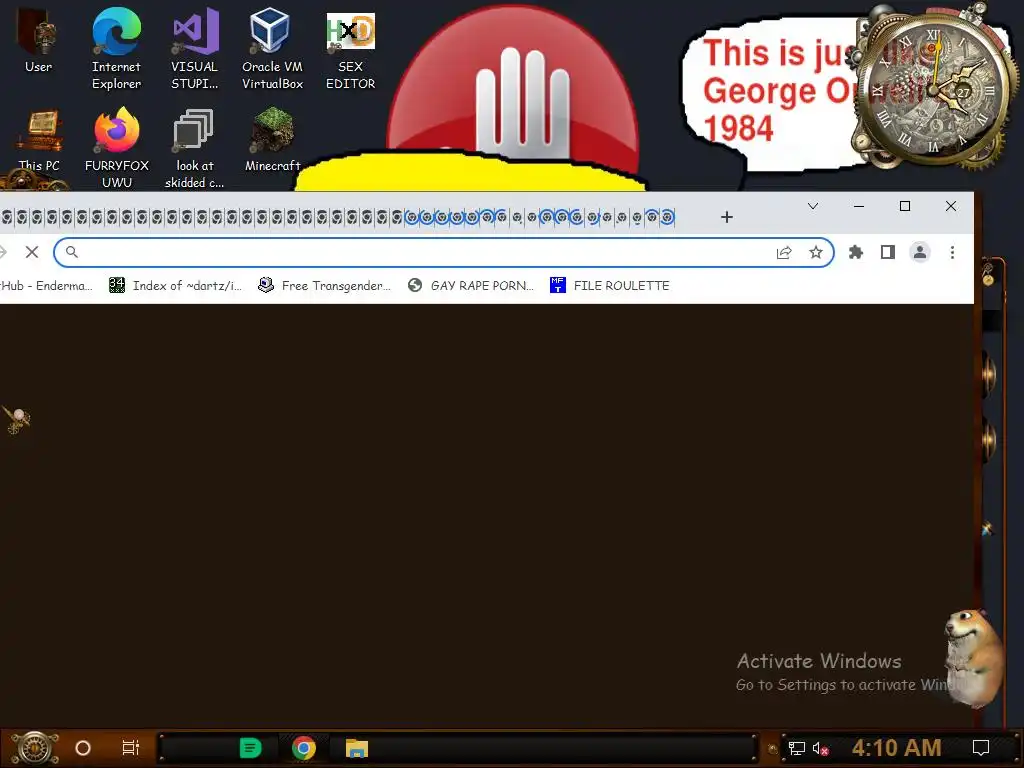This screenshot has width=1024, height=768.
Task: Open the Chrome profile avatar menu
Action: (x=920, y=252)
